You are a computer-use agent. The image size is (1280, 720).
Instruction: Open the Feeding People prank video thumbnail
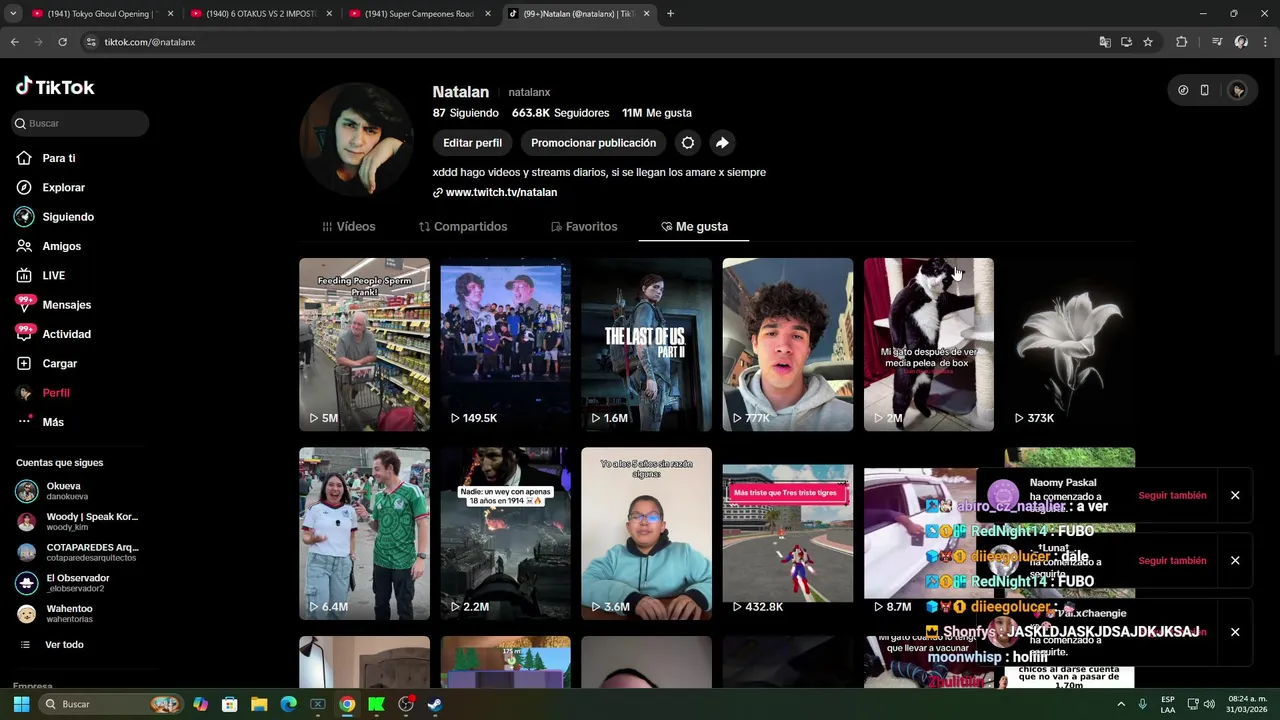(x=364, y=345)
